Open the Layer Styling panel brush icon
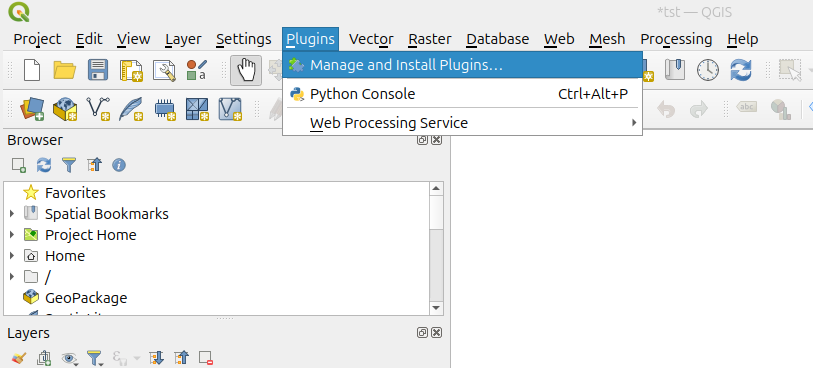The height and width of the screenshot is (368, 813). click(x=19, y=358)
